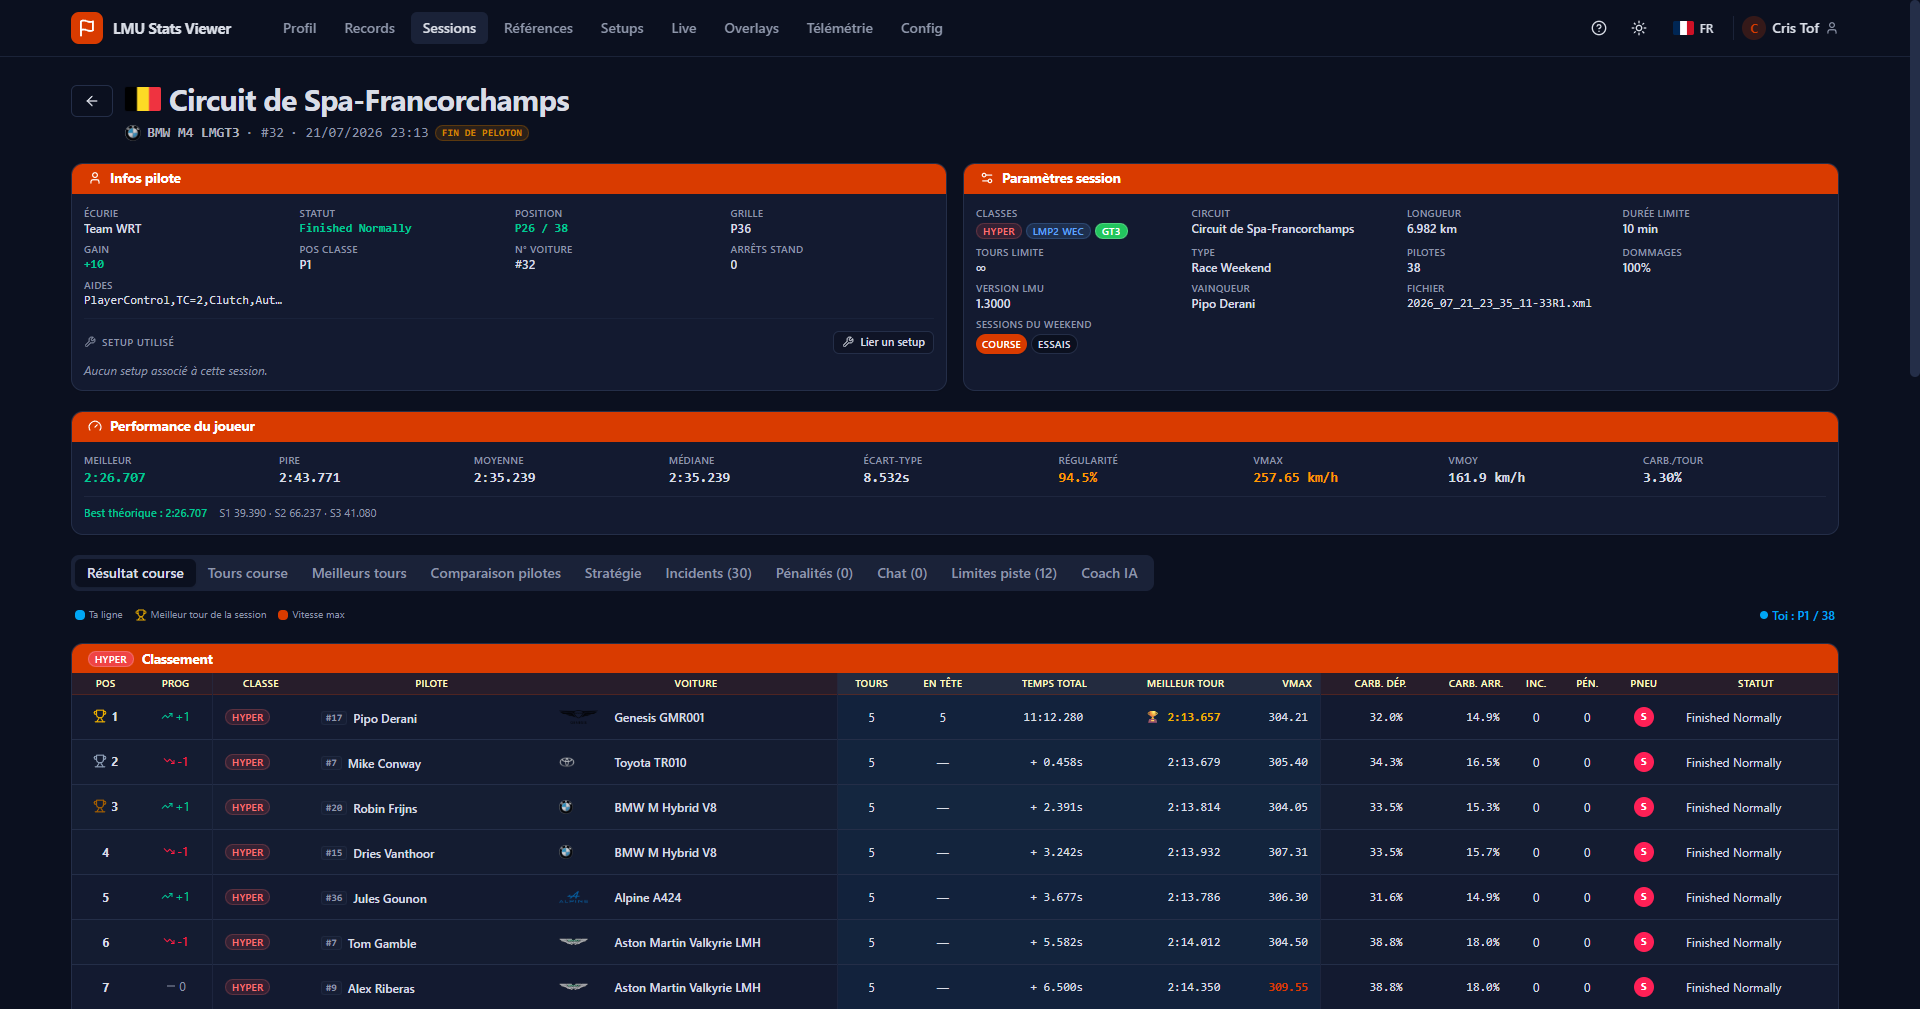Screen dimensions: 1920x1009
Task: Click the Setup utilisé wrench icon
Action: coord(90,342)
